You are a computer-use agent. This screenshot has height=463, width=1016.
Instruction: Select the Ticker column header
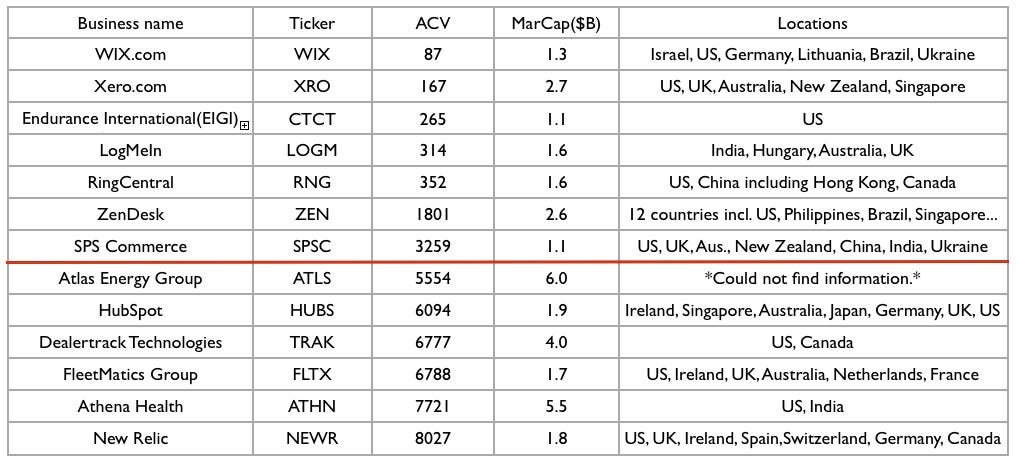[312, 23]
